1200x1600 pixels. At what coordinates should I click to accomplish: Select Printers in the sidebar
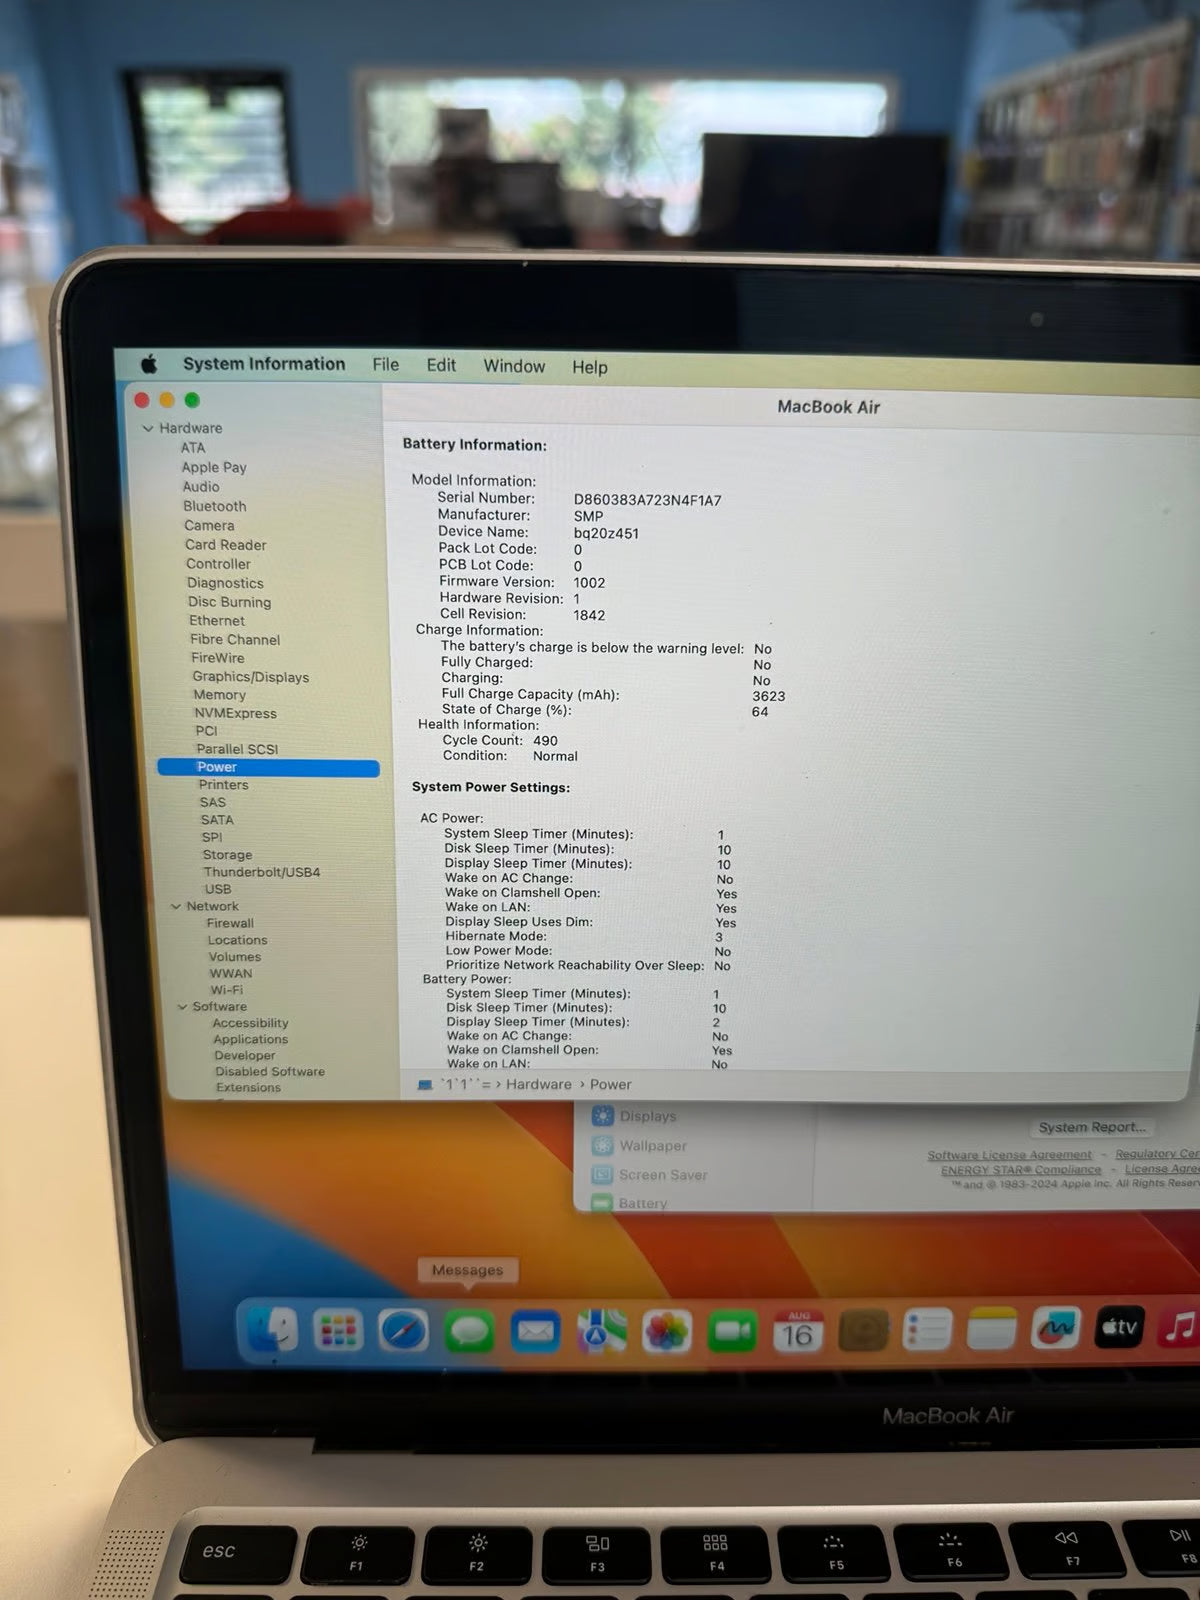pos(223,785)
